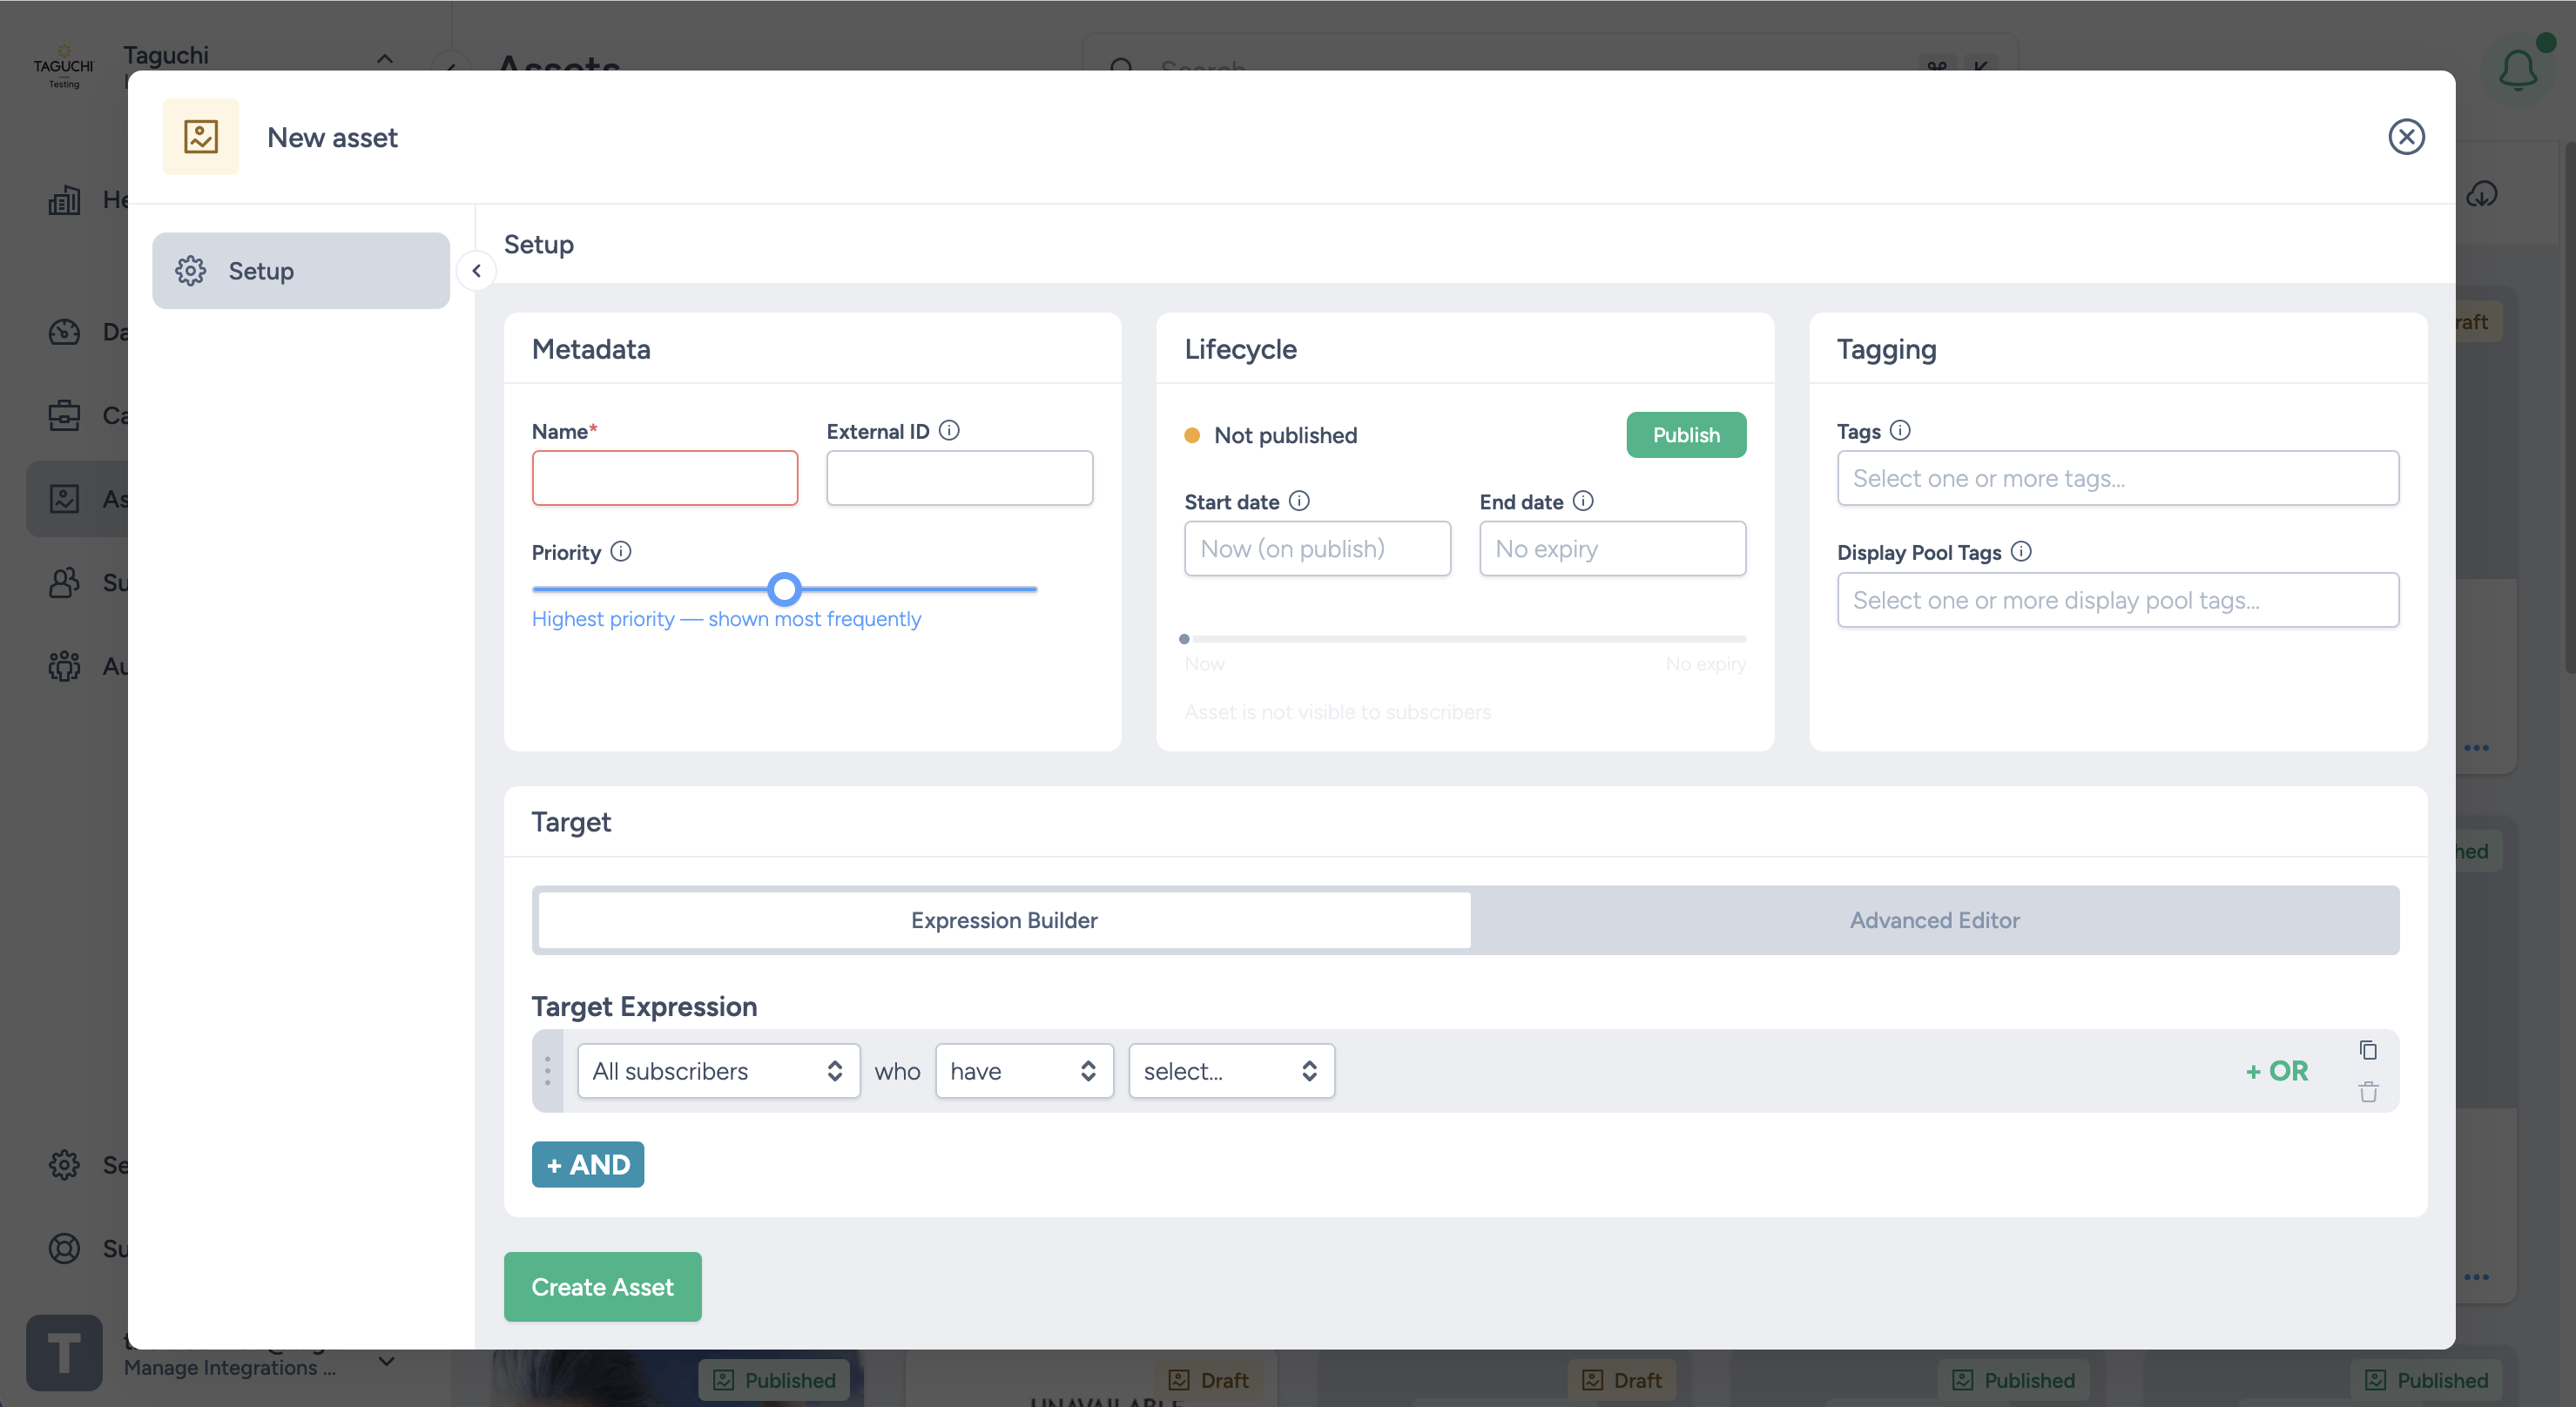Expand the Taguchi organization switcher chevron
2576x1407 pixels.
(385, 59)
